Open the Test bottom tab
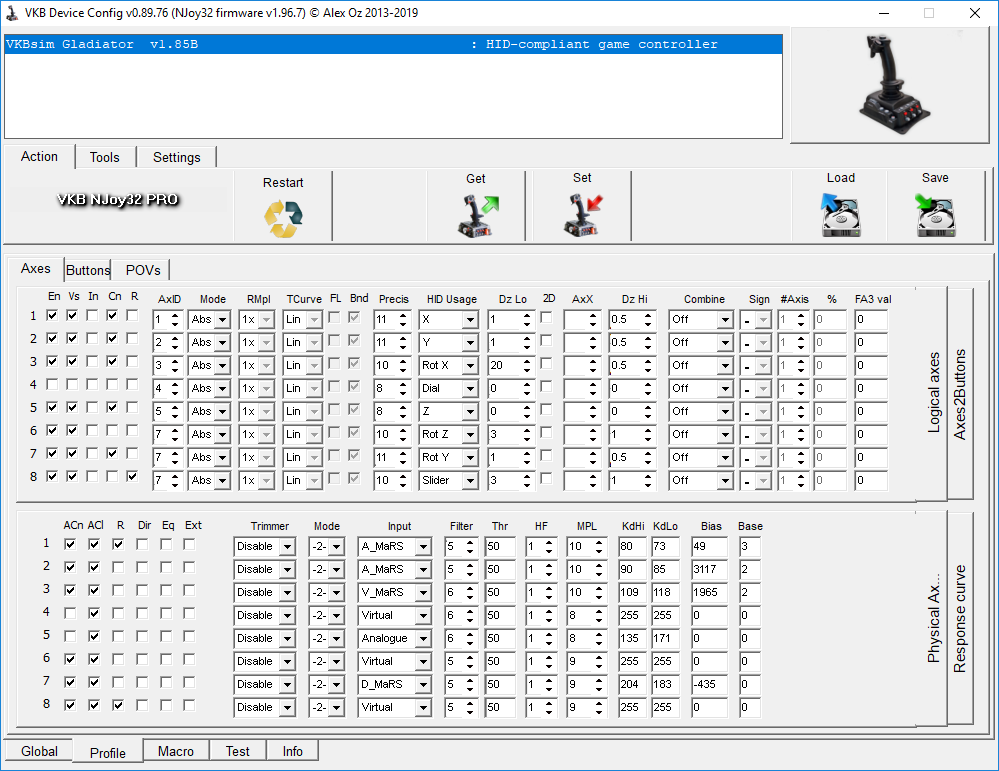999x771 pixels. 238,751
